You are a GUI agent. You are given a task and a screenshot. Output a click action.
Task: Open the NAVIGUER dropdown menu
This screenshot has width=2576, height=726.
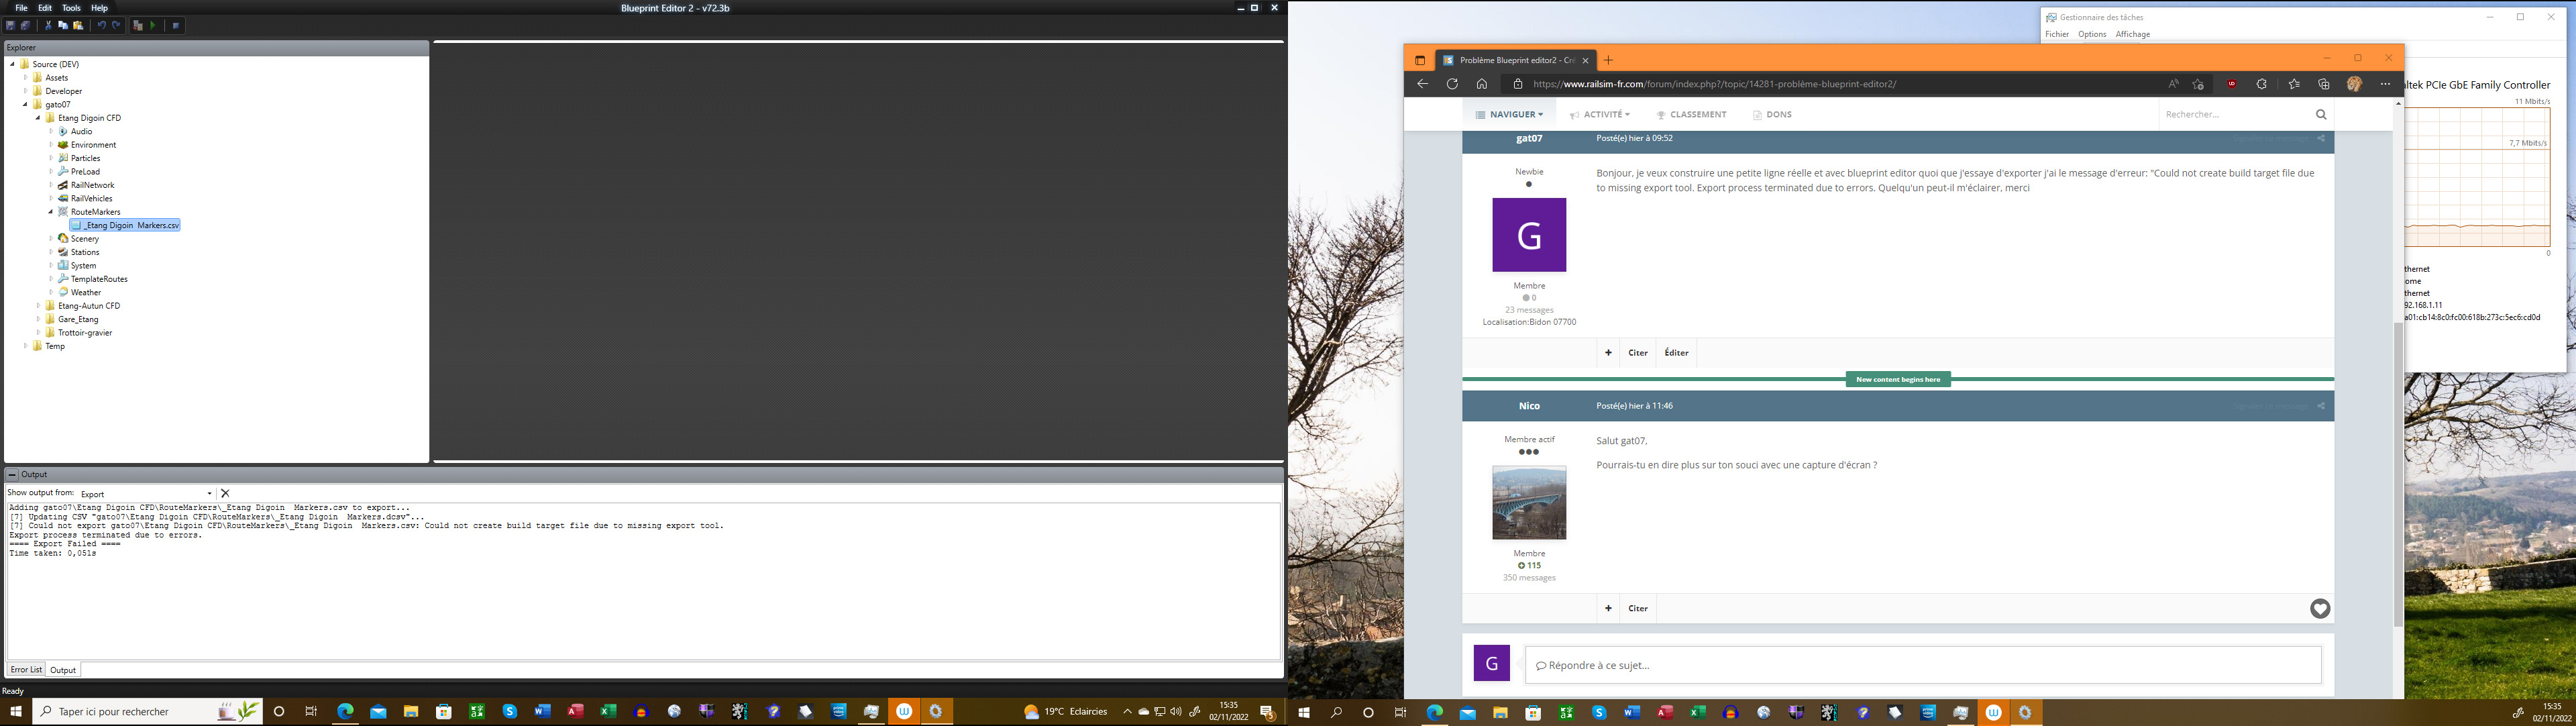coord(1509,115)
